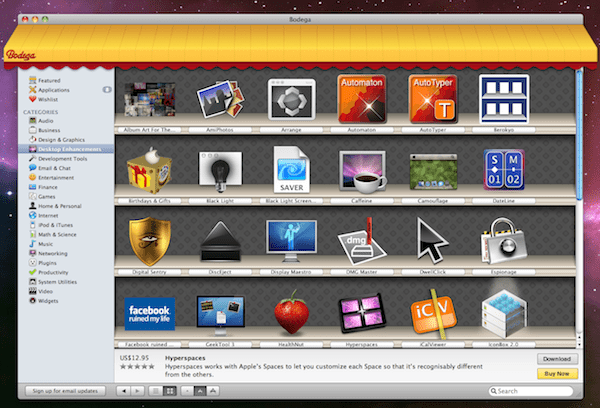This screenshot has height=408, width=600.
Task: Rate Hyperspaces with the star rating
Action: click(137, 367)
